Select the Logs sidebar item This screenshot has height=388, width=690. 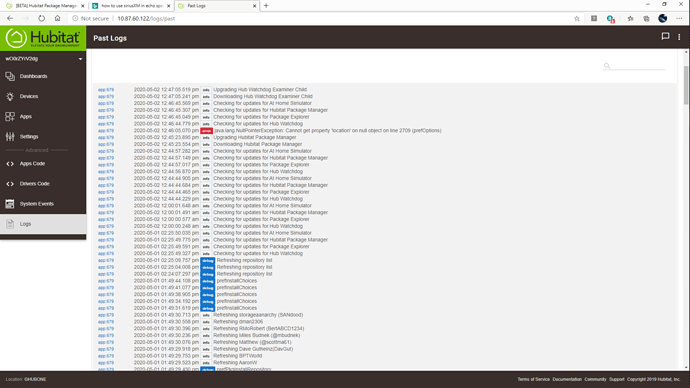43,224
